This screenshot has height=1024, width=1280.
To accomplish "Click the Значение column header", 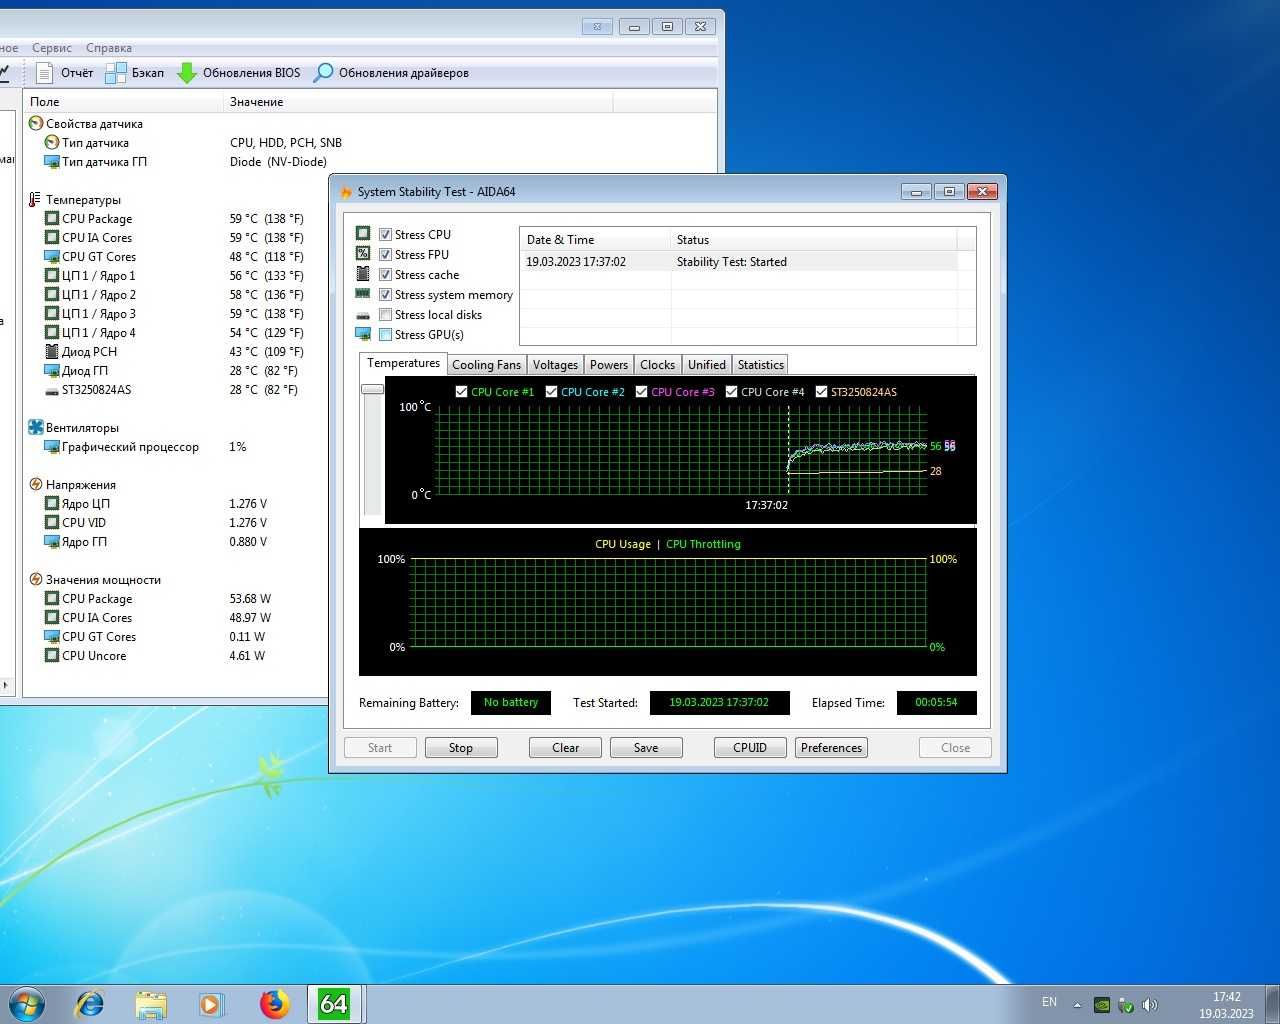I will 418,102.
